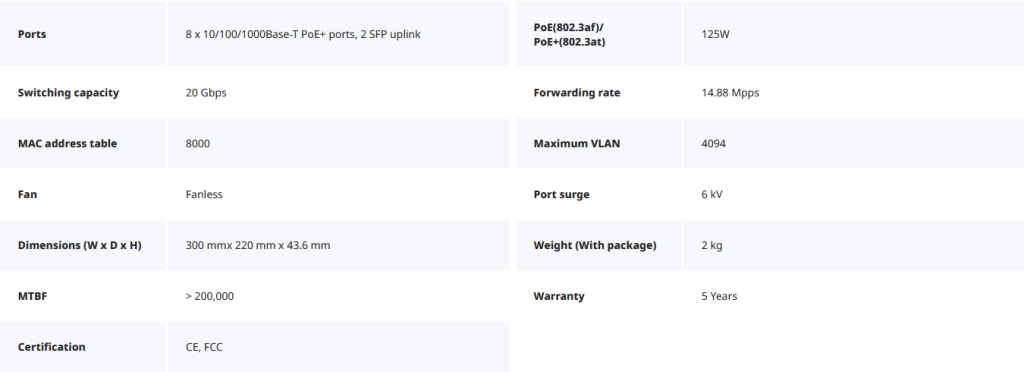
Task: Click the 8000 value cell
Action: point(338,144)
